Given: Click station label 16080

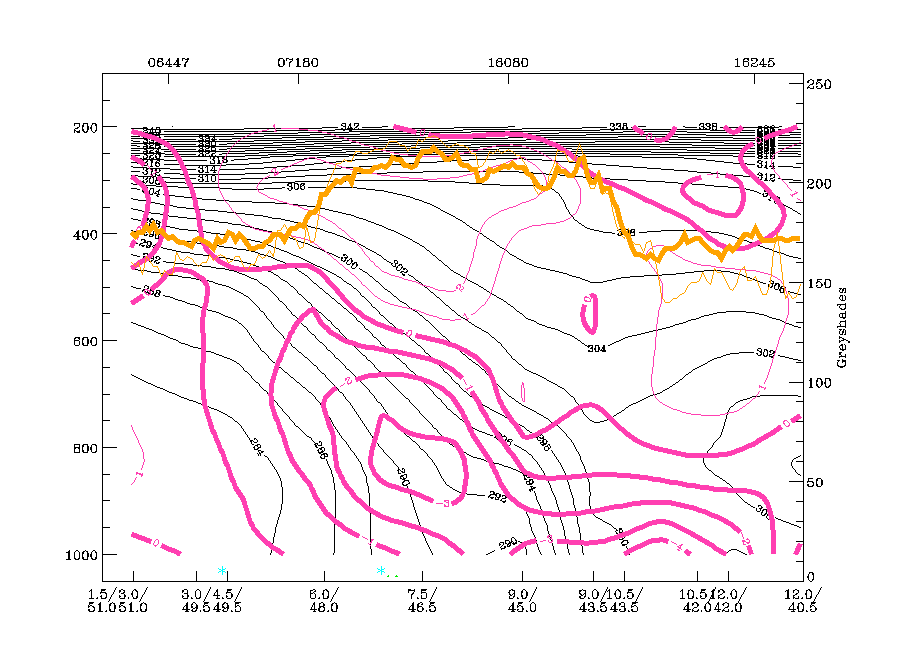Looking at the screenshot, I should point(508,62).
